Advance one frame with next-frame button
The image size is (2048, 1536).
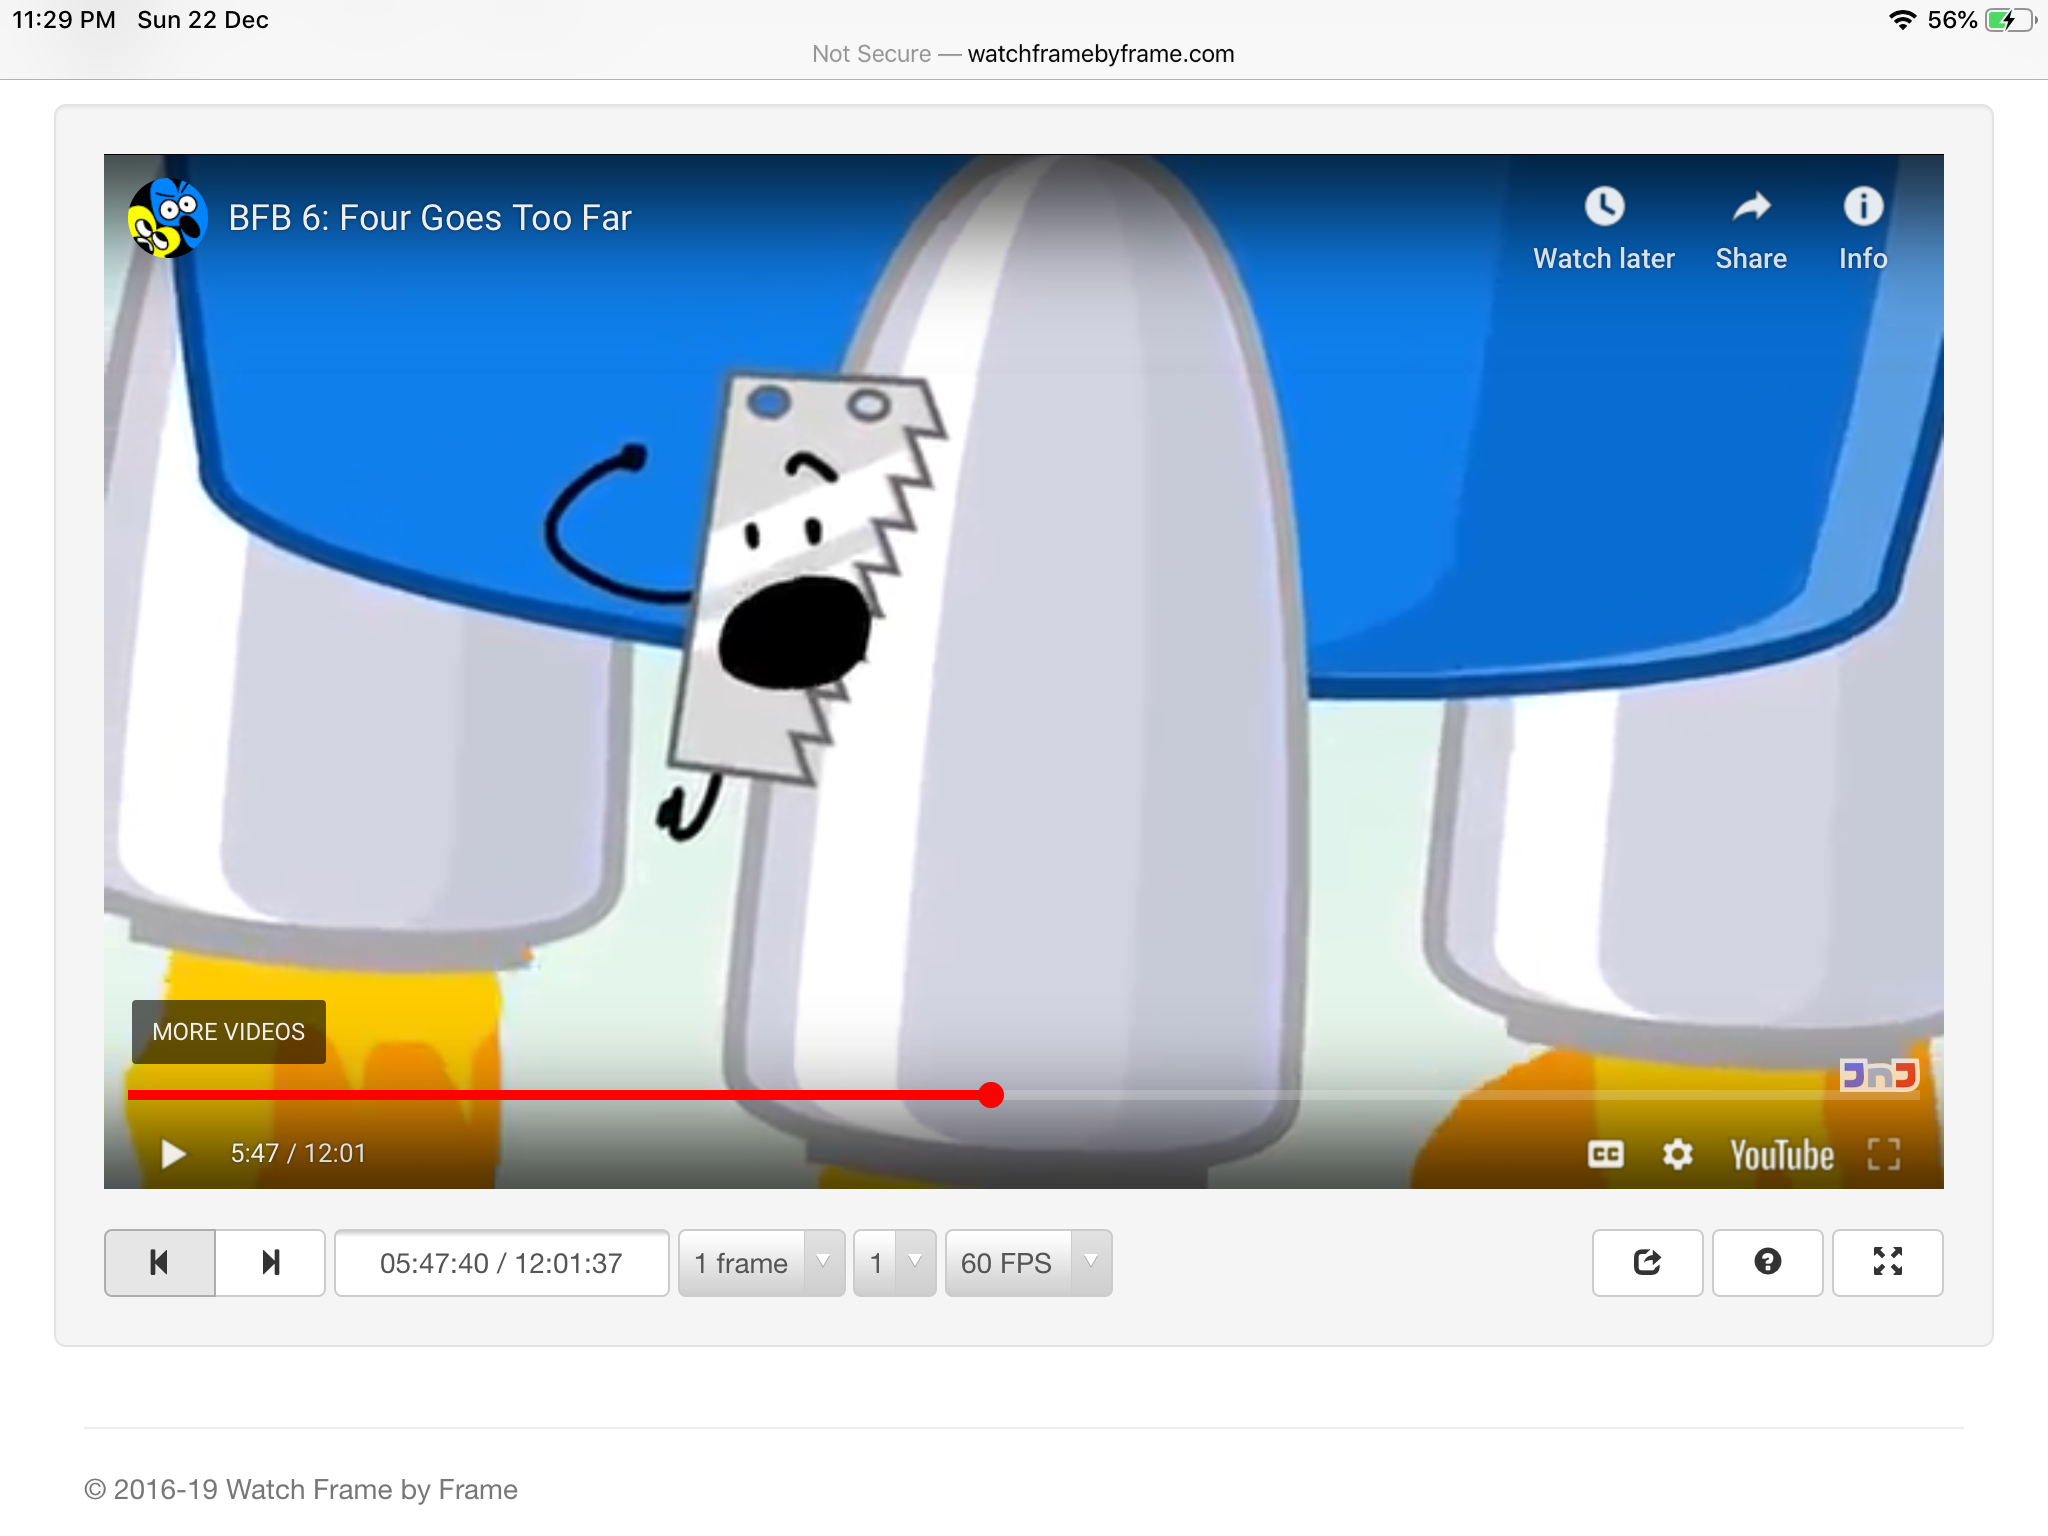click(x=270, y=1263)
